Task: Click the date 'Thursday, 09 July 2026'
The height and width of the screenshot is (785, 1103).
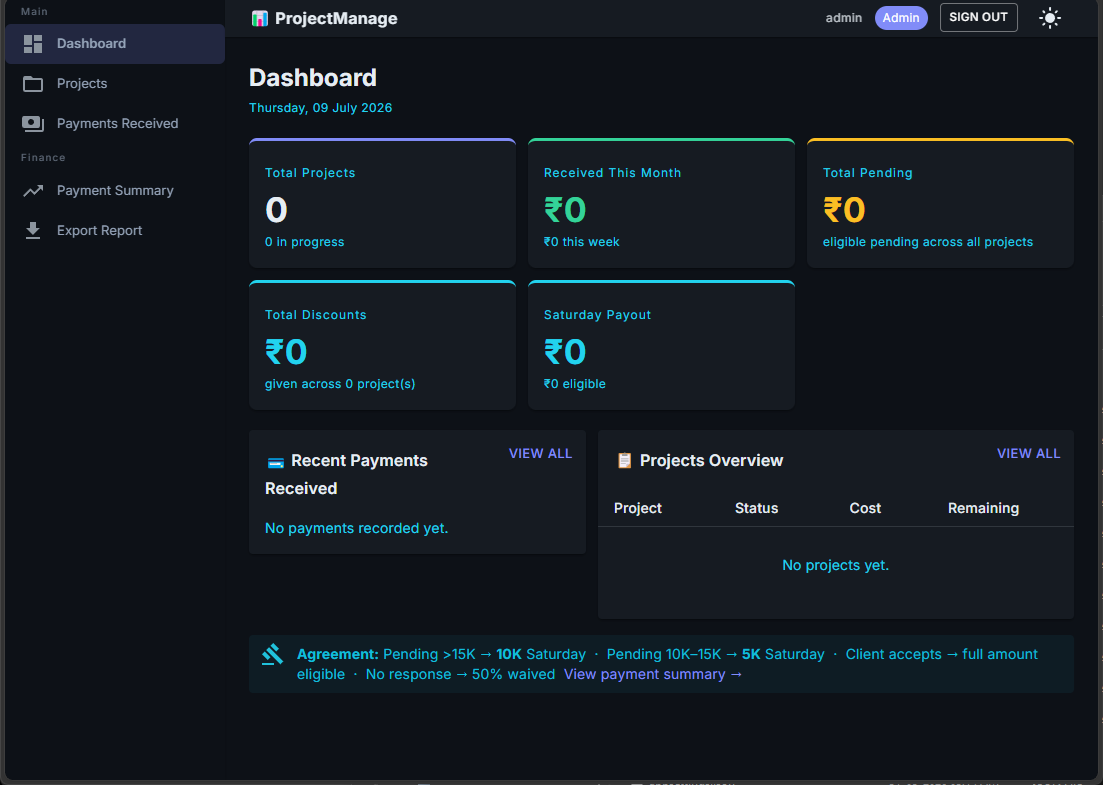Action: 321,108
